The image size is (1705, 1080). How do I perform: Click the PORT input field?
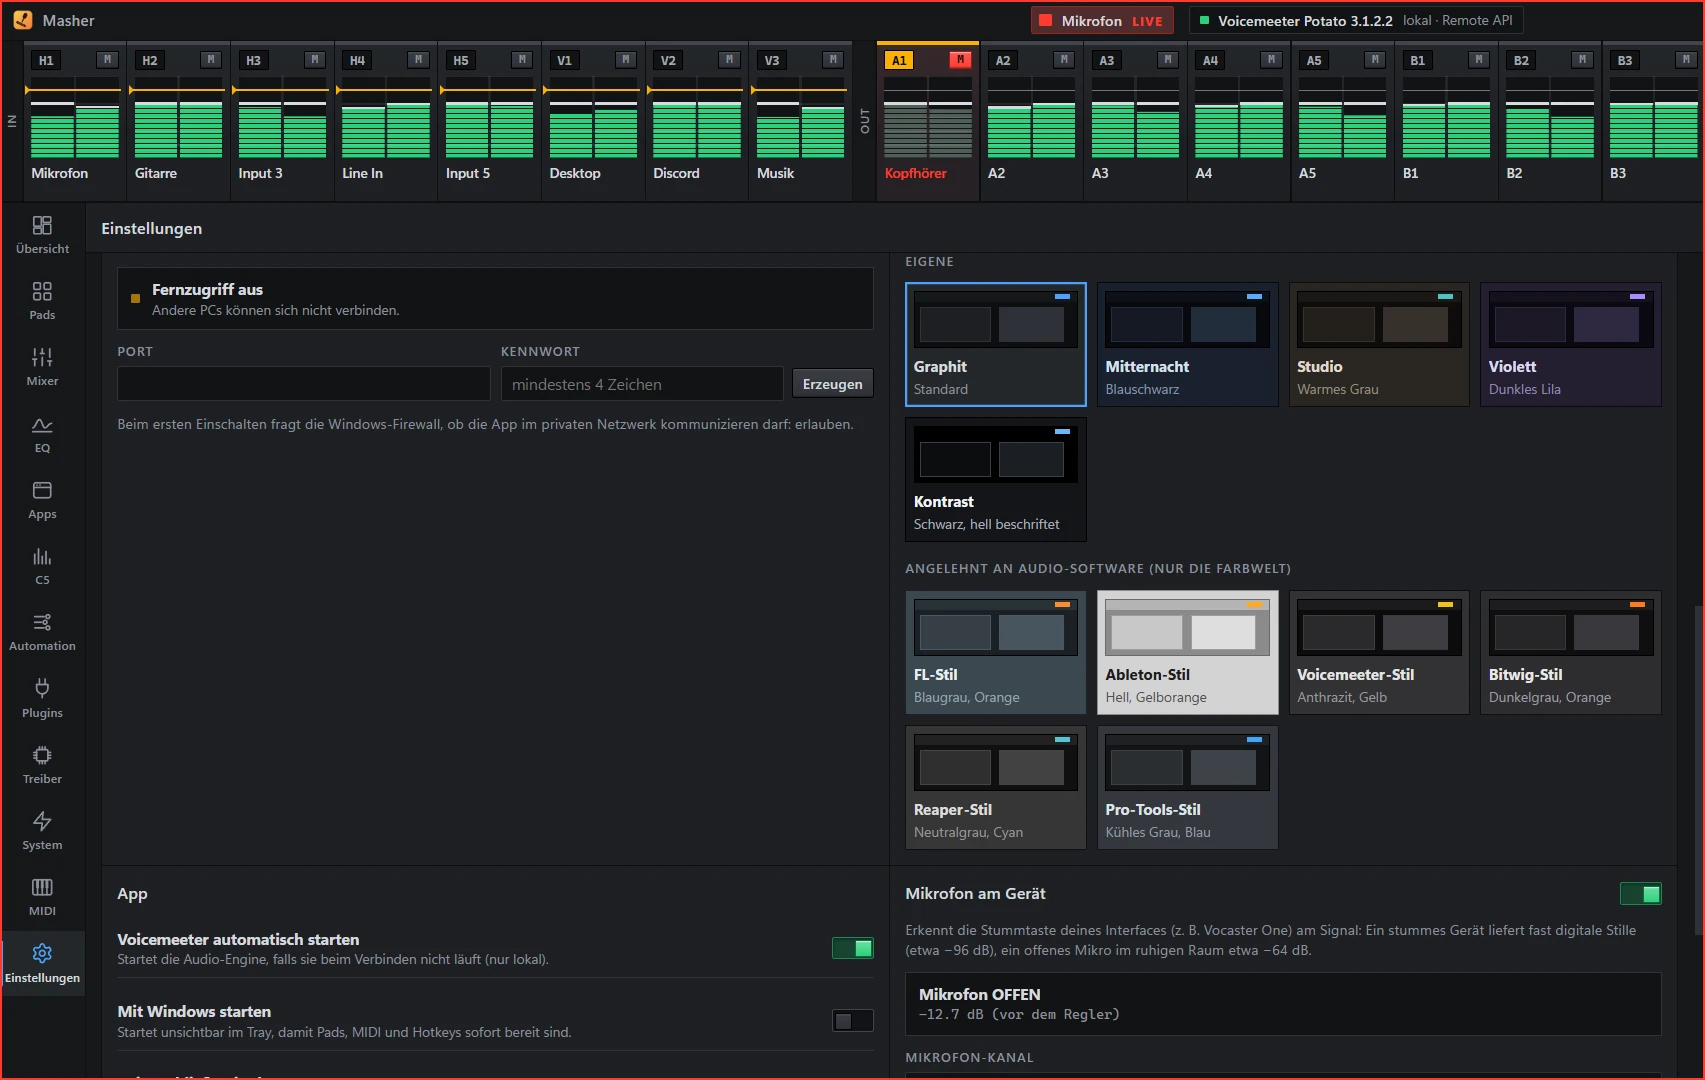303,384
